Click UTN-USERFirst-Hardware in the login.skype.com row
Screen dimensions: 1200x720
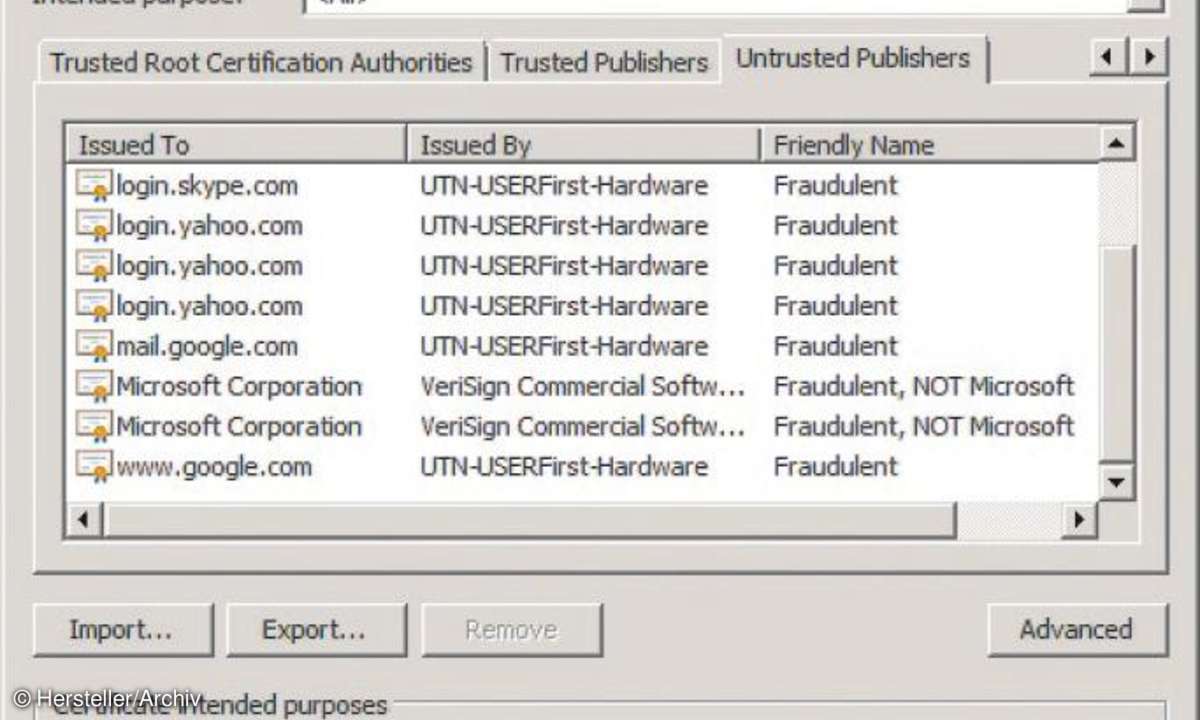[x=564, y=186]
